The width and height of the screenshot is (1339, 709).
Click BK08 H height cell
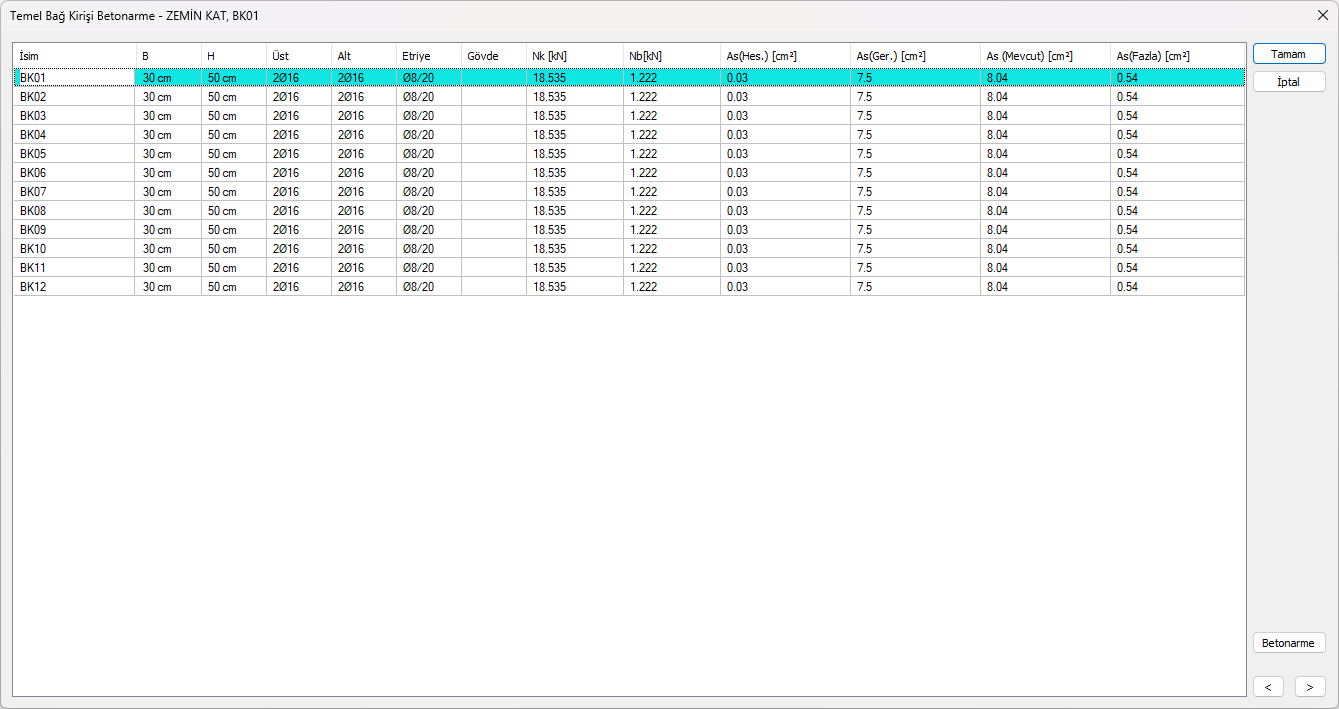pyautogui.click(x=233, y=211)
